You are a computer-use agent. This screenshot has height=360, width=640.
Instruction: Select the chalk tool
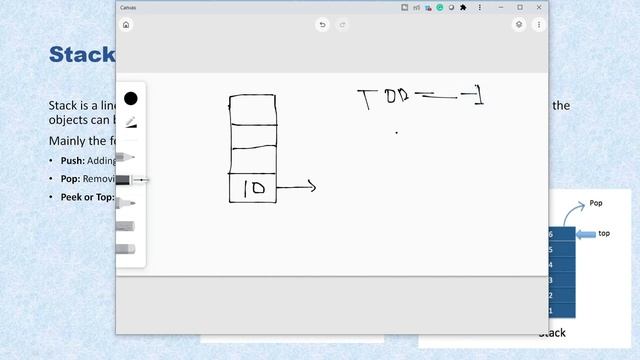tap(125, 226)
